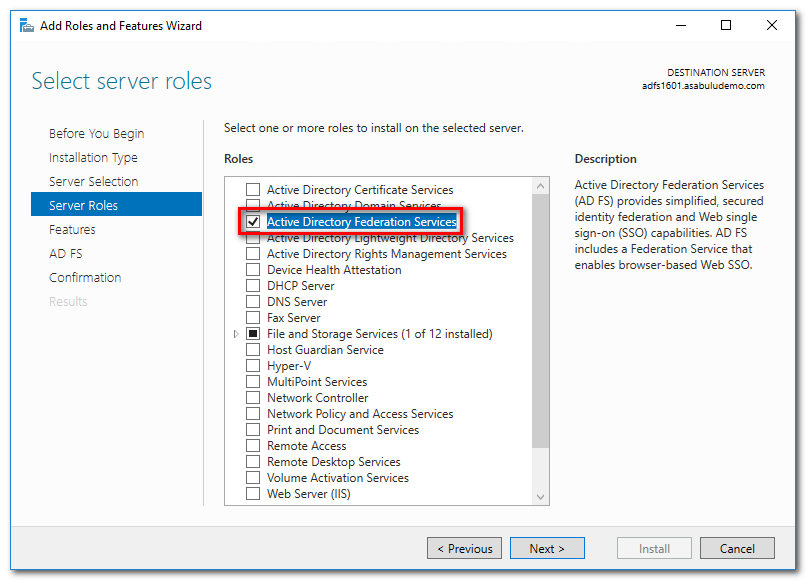The image size is (807, 581).
Task: Click the wizard icon in the title bar
Action: click(26, 25)
